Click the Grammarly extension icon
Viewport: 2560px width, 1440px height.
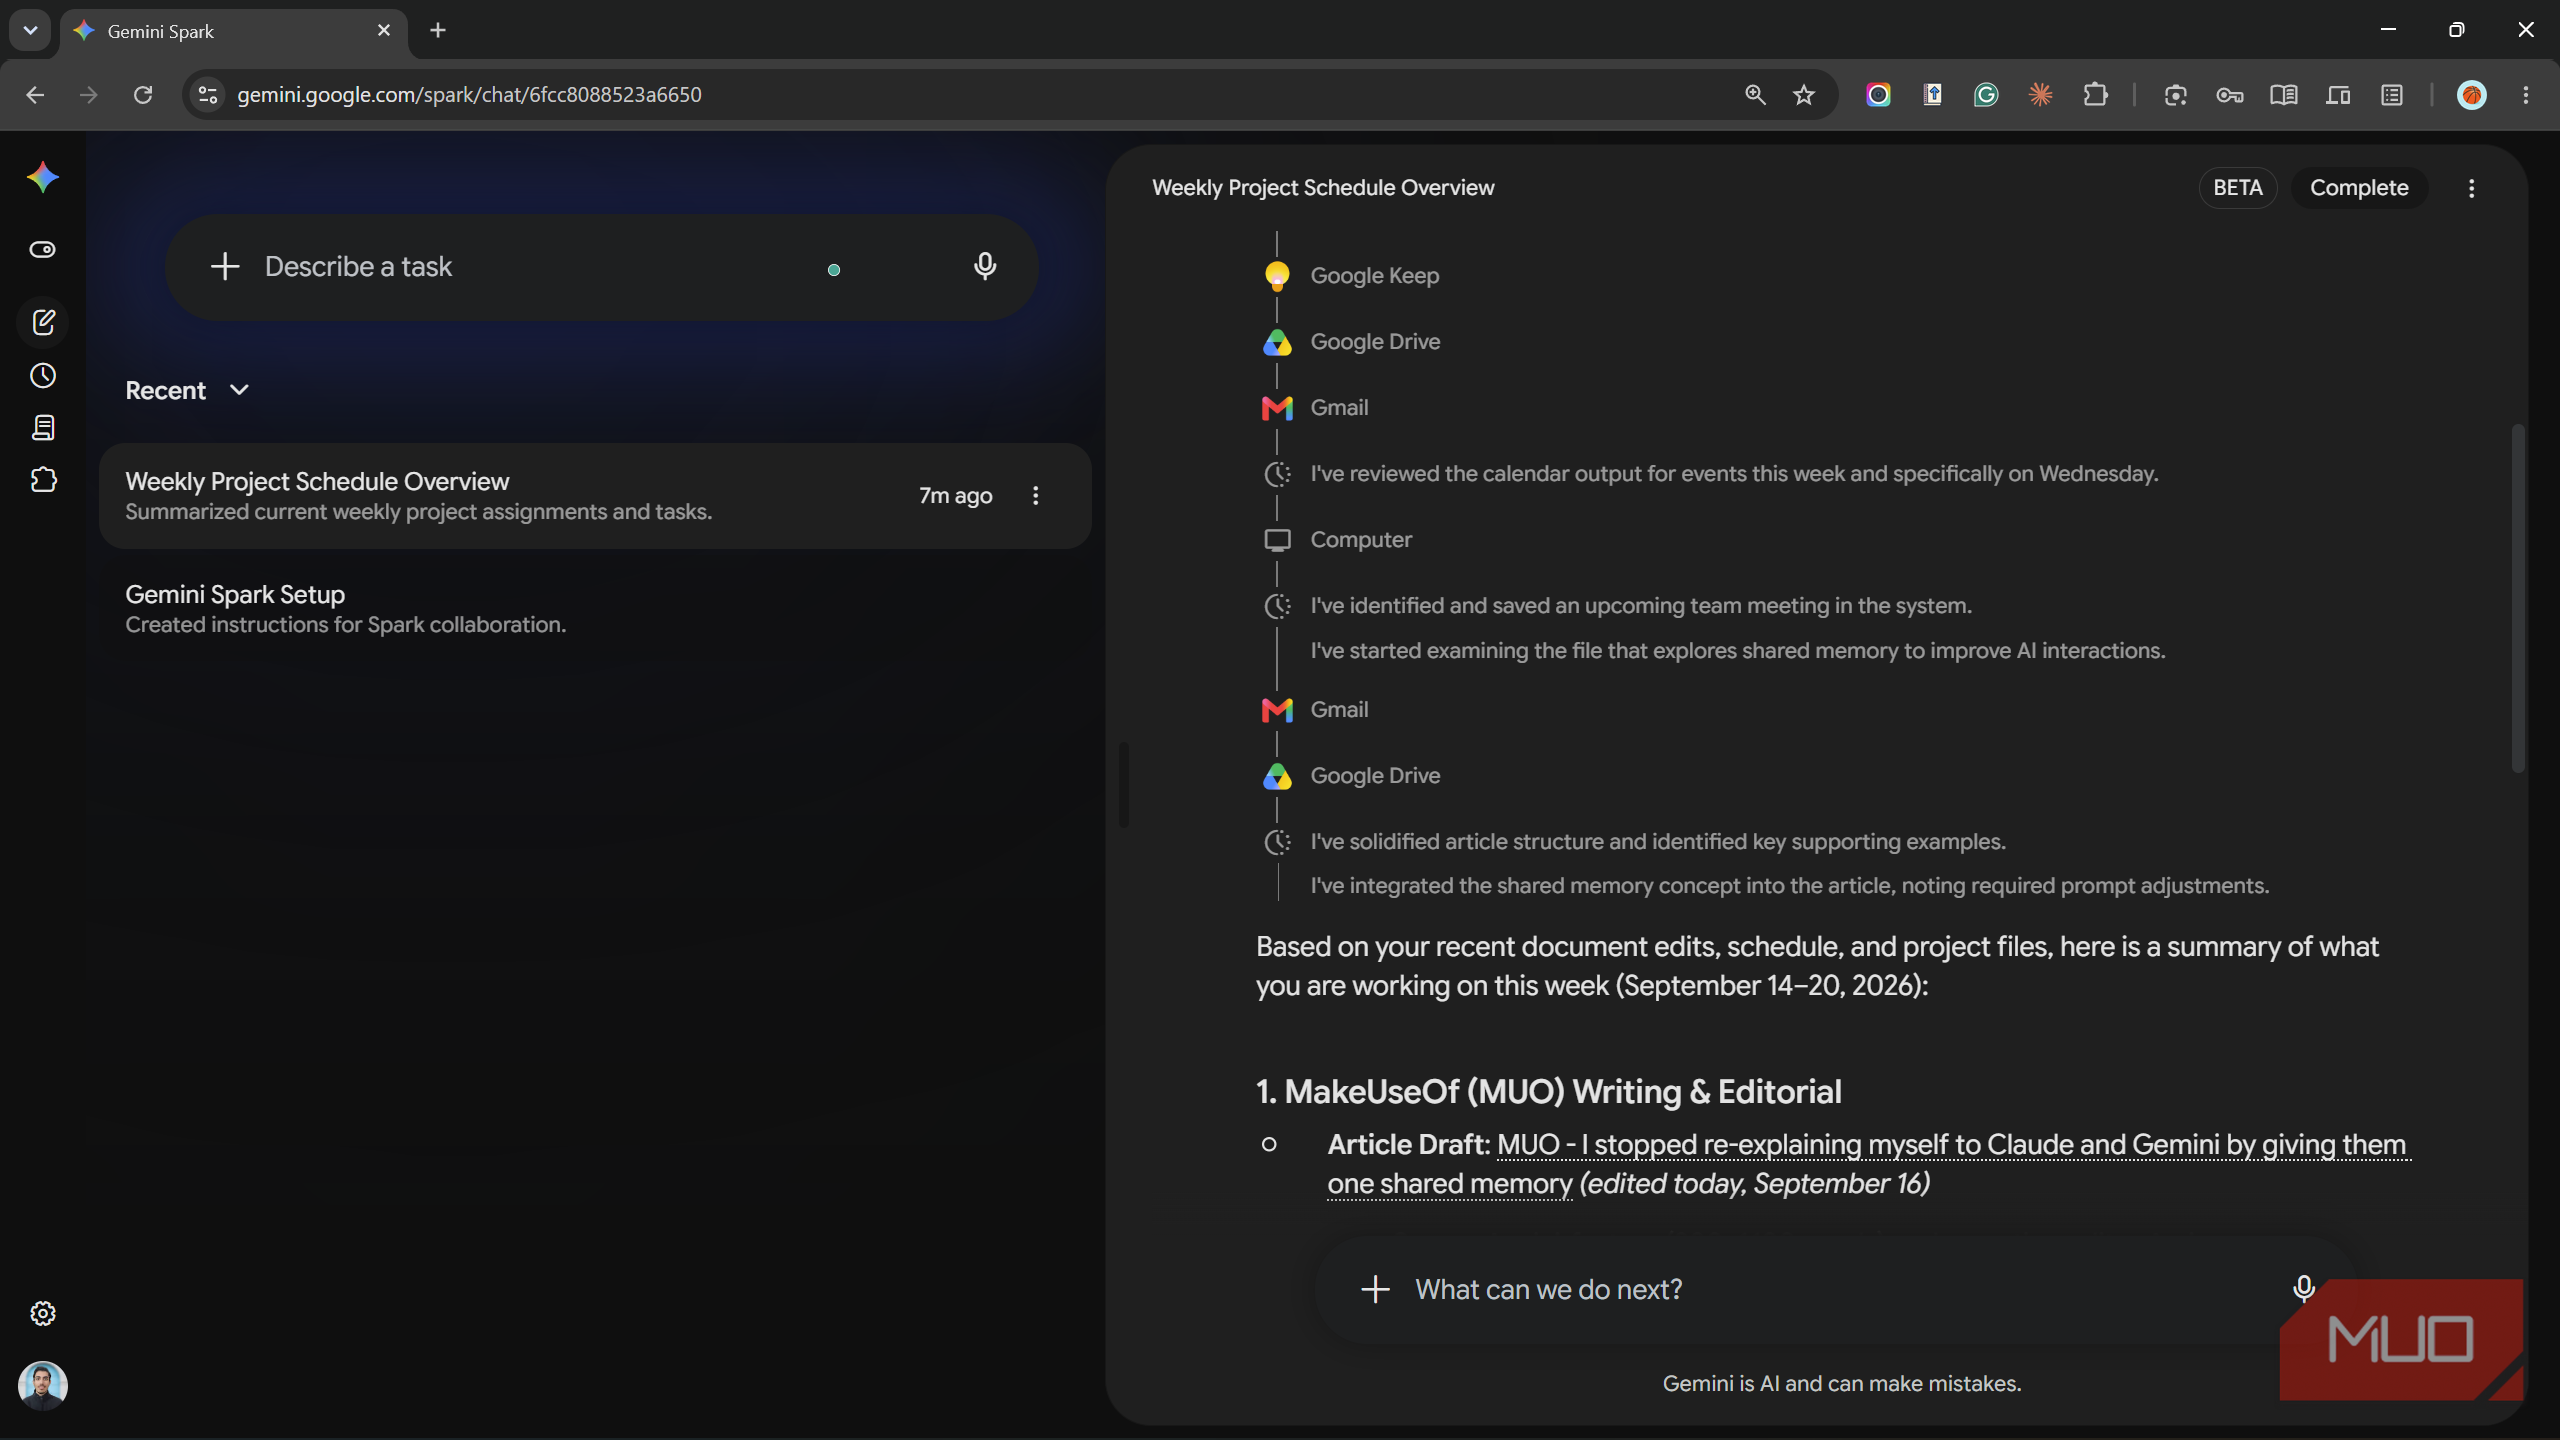tap(1986, 94)
